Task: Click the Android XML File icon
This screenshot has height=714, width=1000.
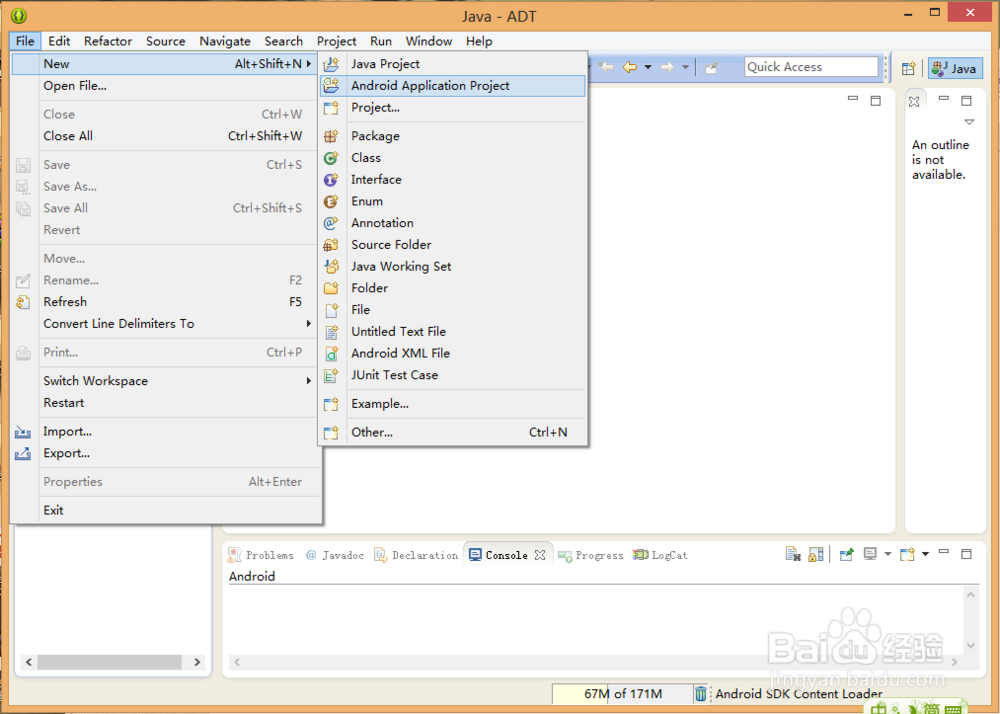Action: tap(331, 353)
